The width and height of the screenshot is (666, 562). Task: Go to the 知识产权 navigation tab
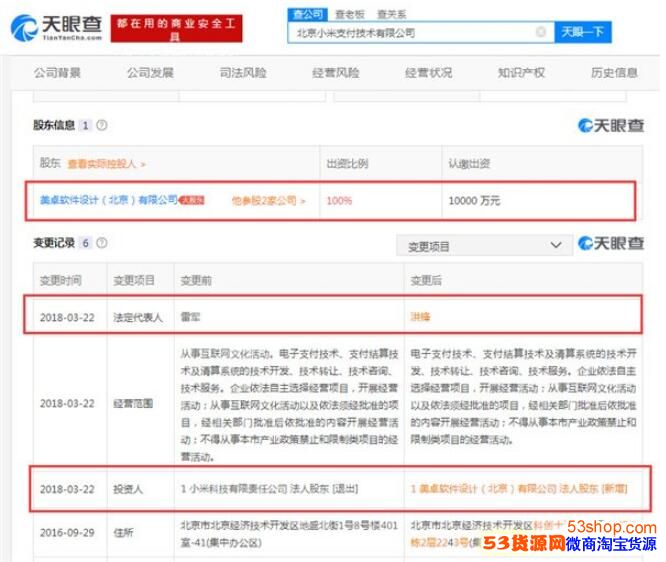(521, 73)
